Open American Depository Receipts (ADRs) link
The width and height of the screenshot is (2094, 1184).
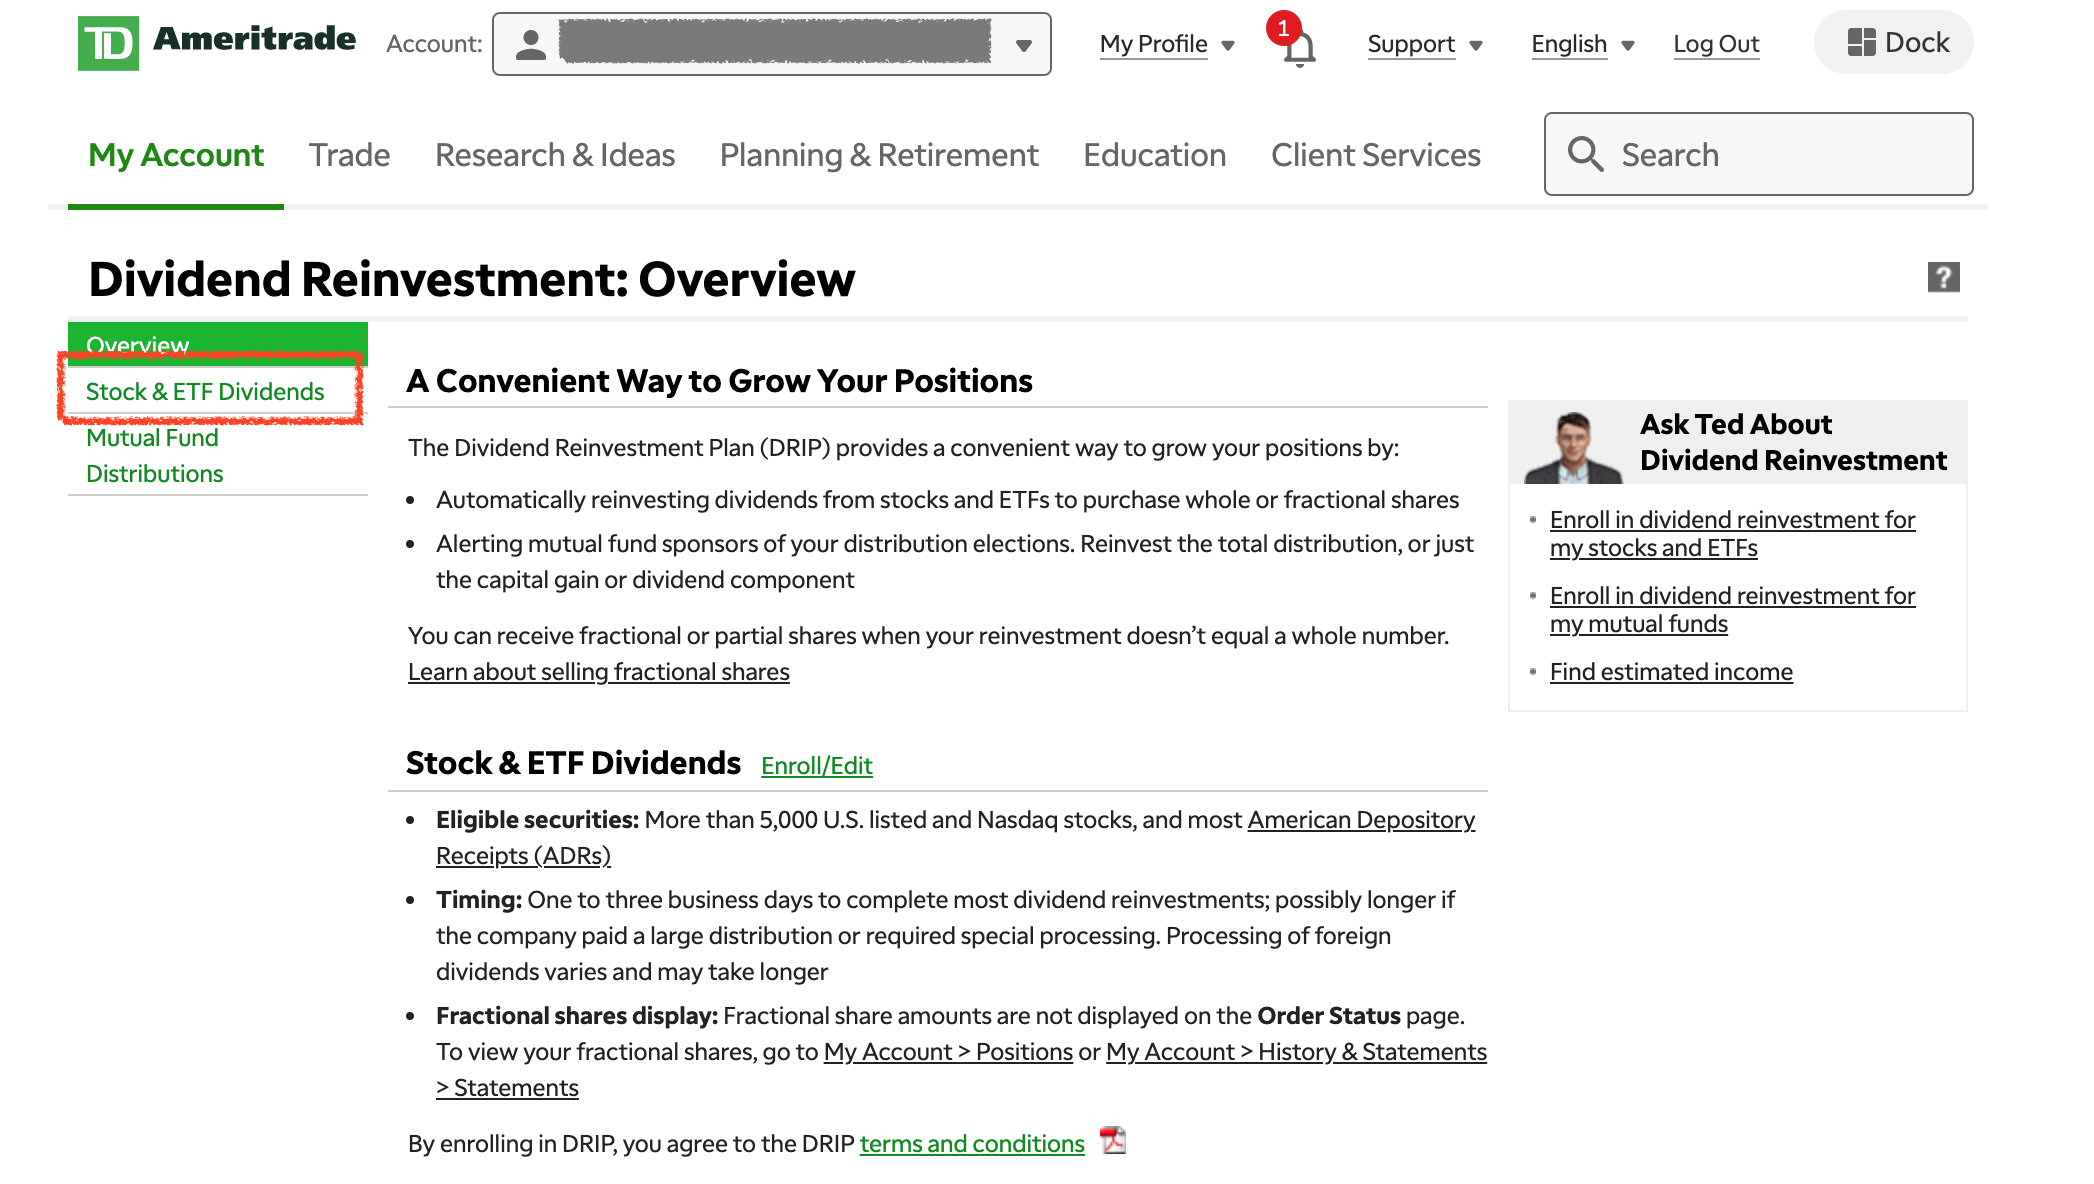pos(955,837)
